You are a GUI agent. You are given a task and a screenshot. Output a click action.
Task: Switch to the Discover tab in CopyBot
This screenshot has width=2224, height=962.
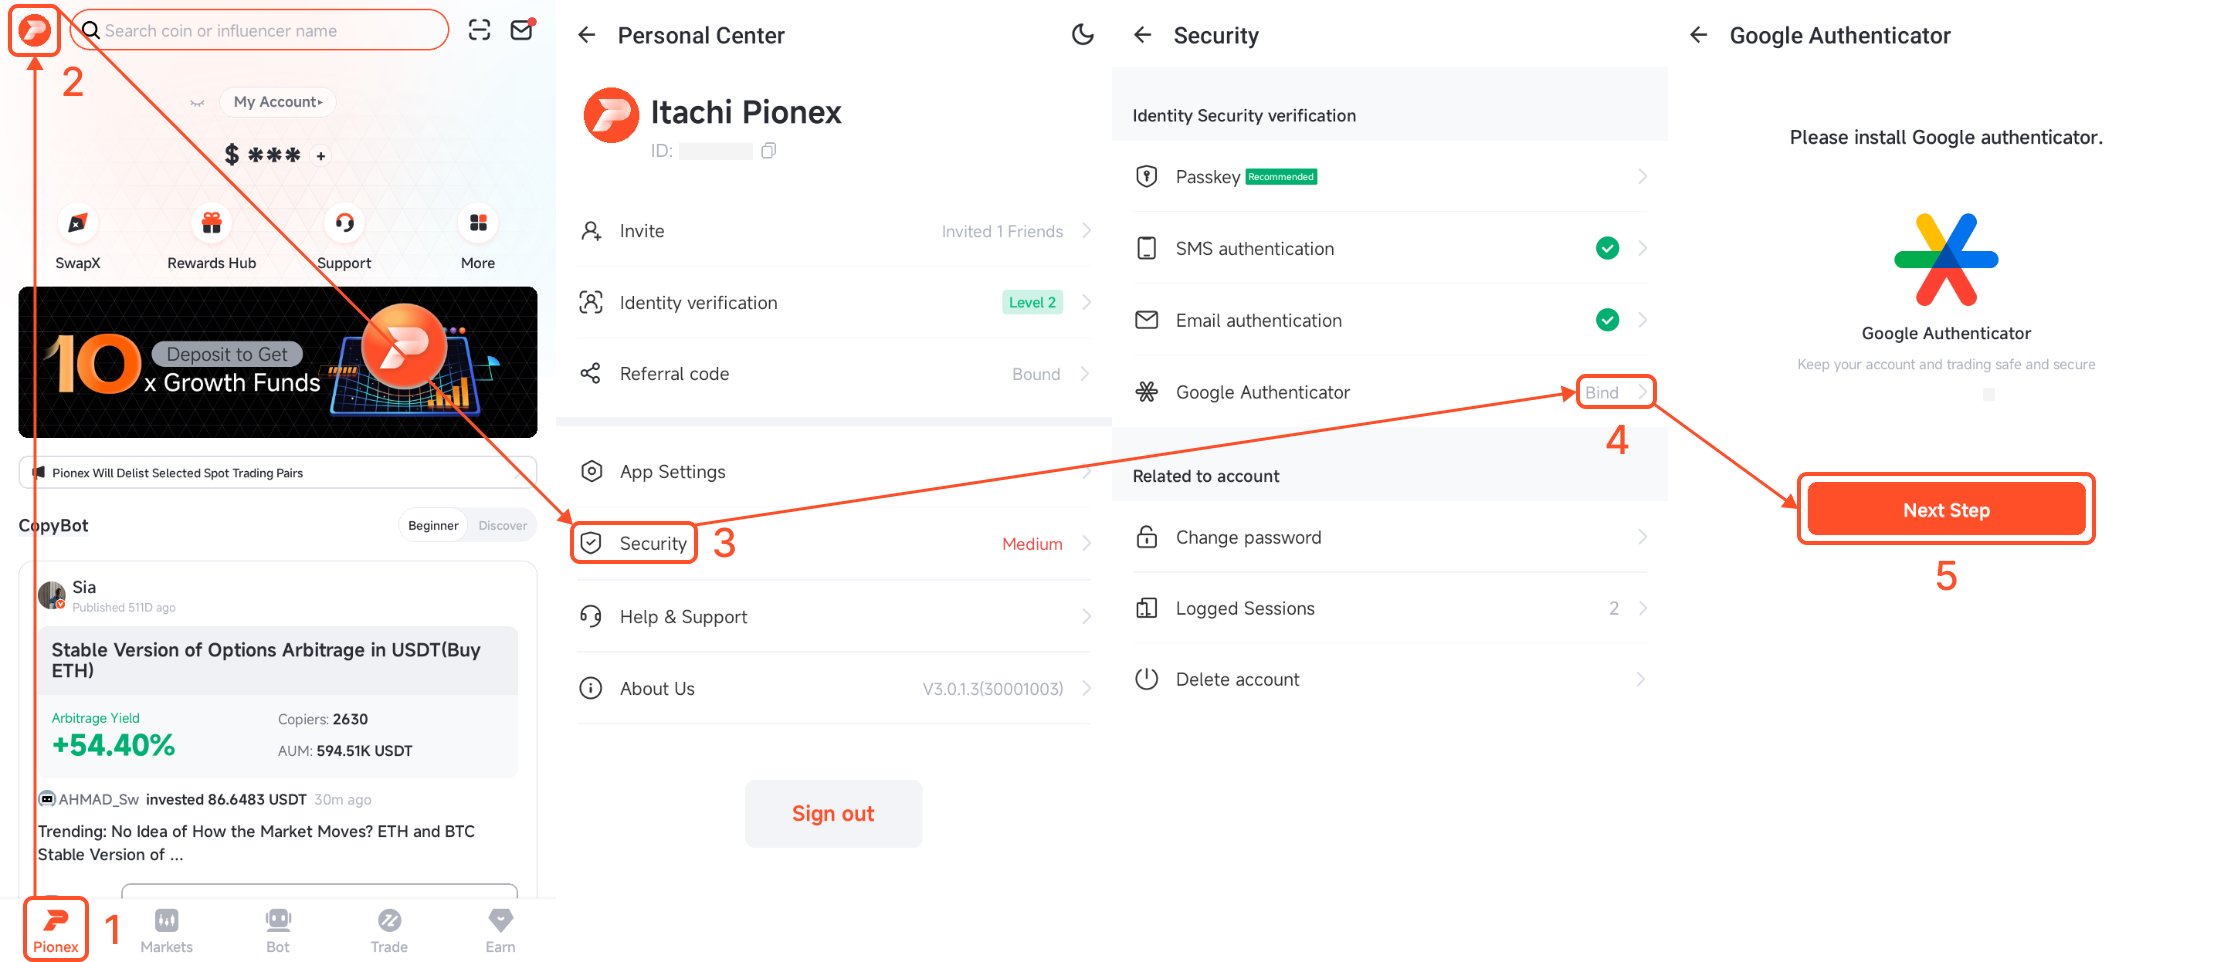pyautogui.click(x=502, y=524)
